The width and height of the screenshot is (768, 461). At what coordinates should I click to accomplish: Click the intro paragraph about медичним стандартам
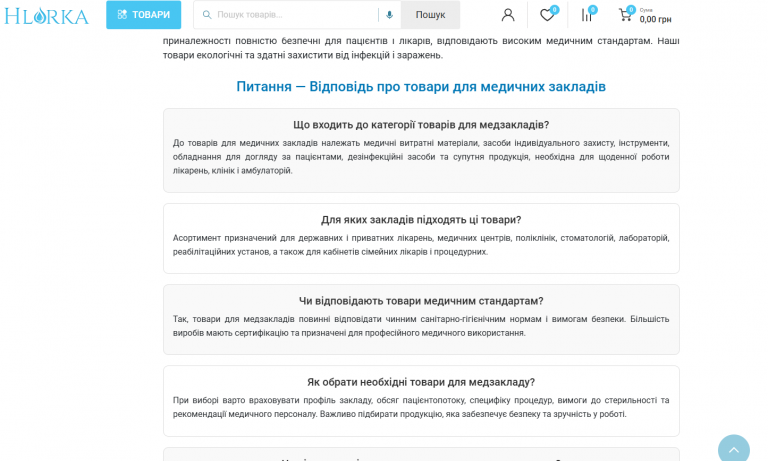pyautogui.click(x=421, y=48)
